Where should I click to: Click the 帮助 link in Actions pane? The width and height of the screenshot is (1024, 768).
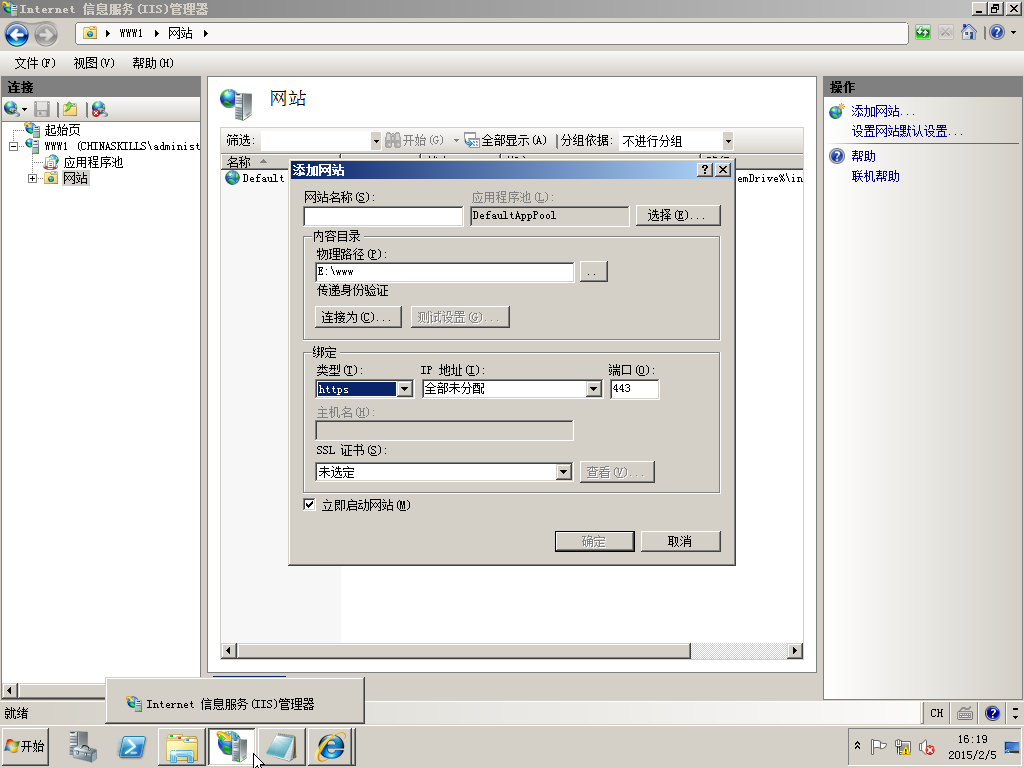863,156
